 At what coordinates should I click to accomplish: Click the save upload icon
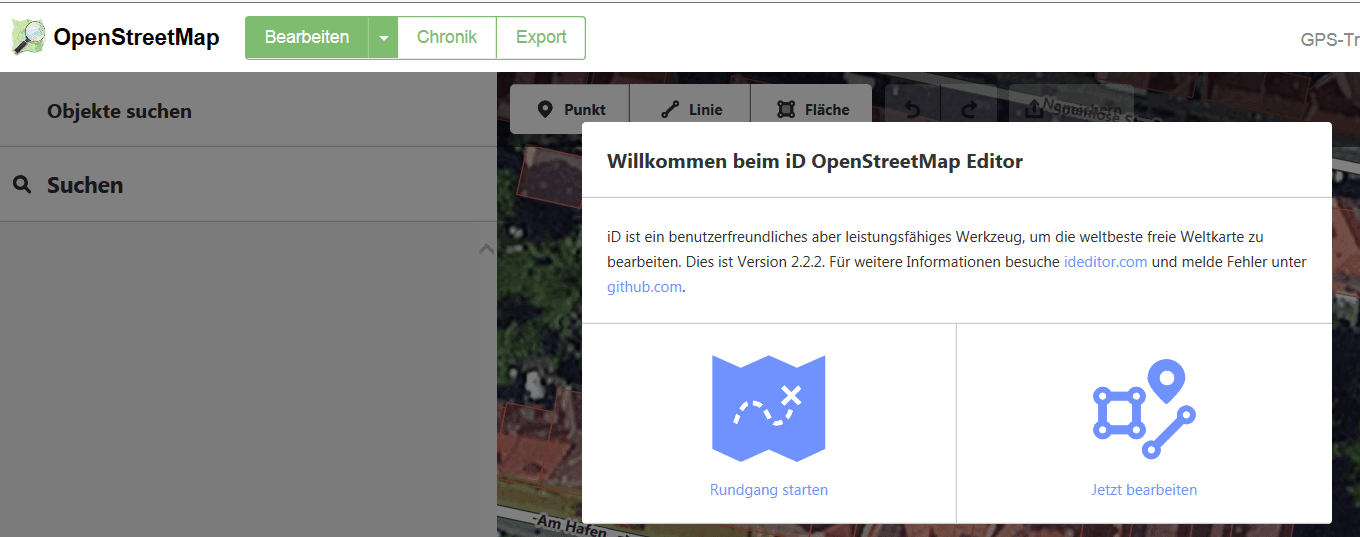pos(1035,109)
